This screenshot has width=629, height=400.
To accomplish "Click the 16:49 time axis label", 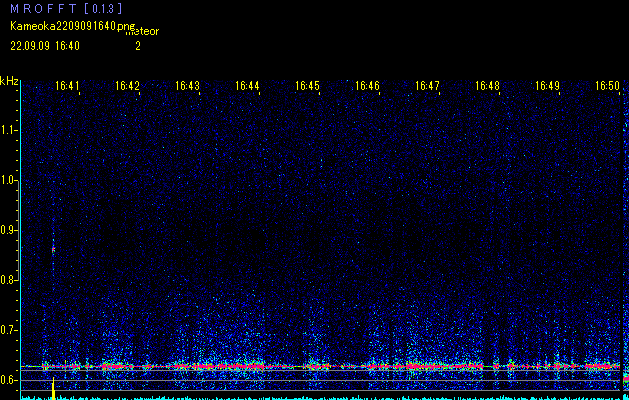I will click(547, 86).
